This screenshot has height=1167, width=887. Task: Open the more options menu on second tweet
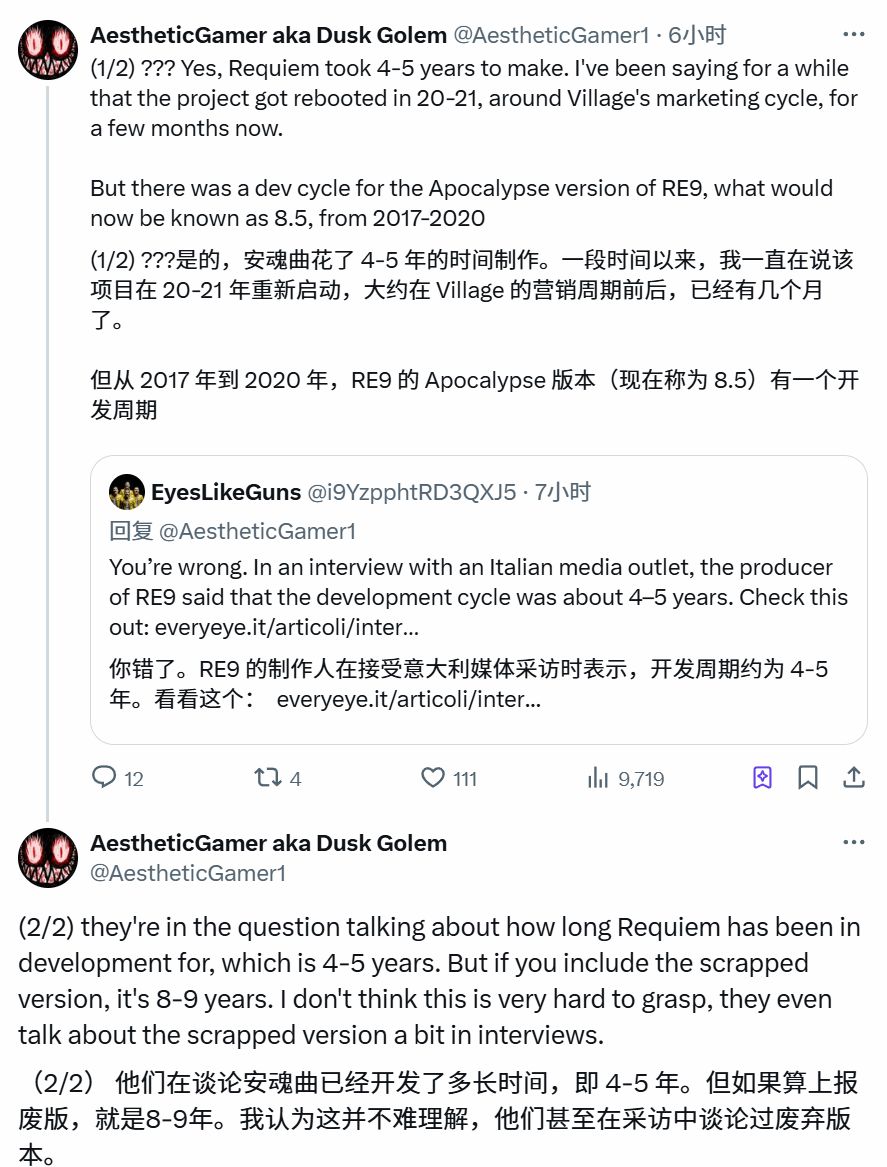(x=853, y=843)
